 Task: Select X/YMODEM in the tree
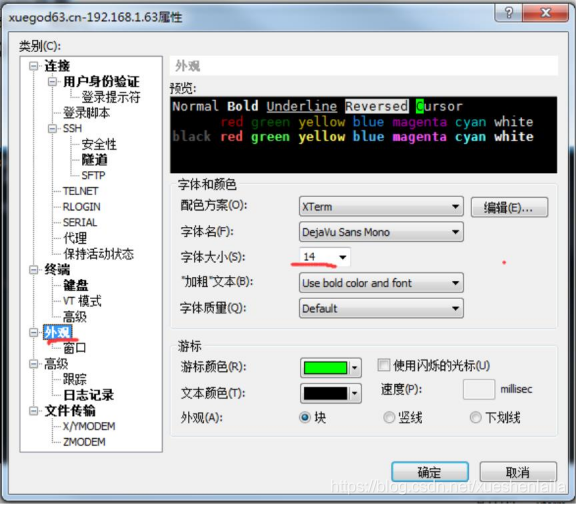(89, 426)
